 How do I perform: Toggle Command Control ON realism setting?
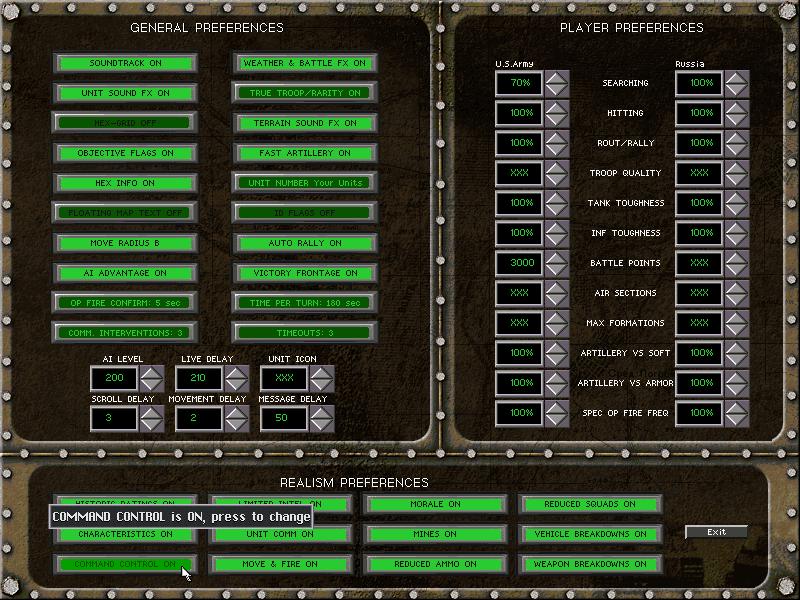(125, 564)
